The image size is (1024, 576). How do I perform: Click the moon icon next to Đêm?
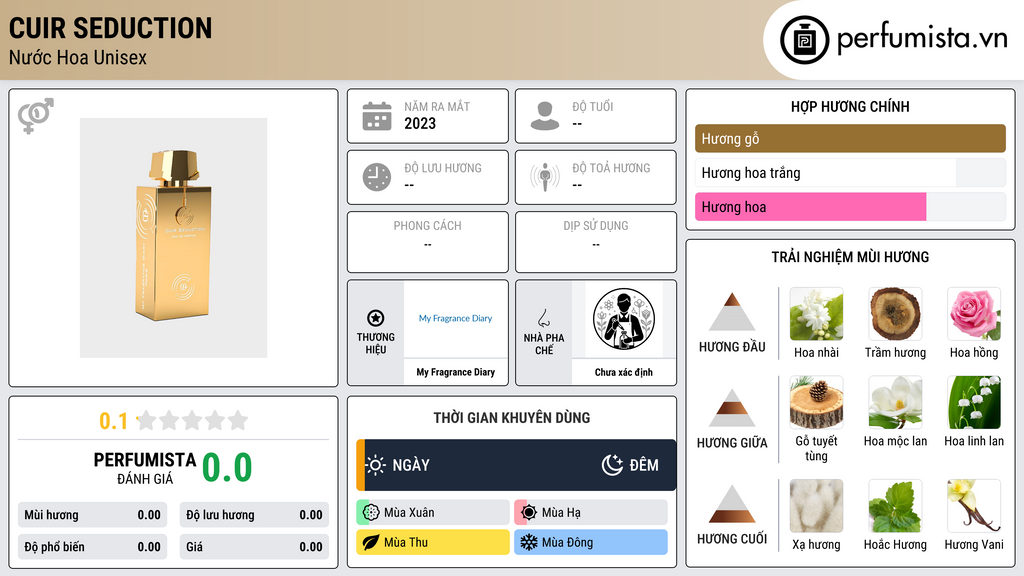click(612, 465)
